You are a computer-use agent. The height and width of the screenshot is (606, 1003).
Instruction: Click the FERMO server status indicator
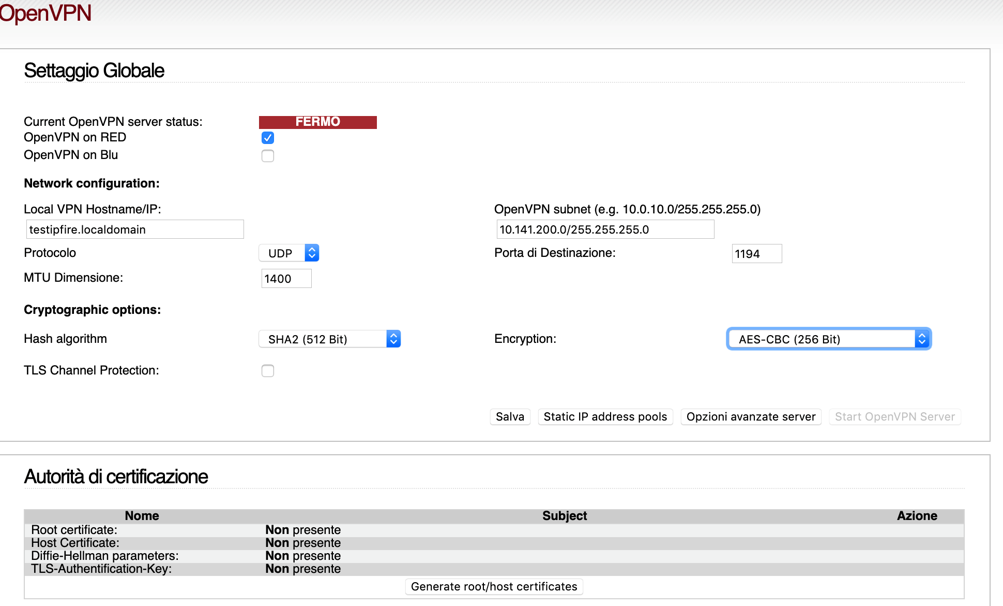pos(318,122)
